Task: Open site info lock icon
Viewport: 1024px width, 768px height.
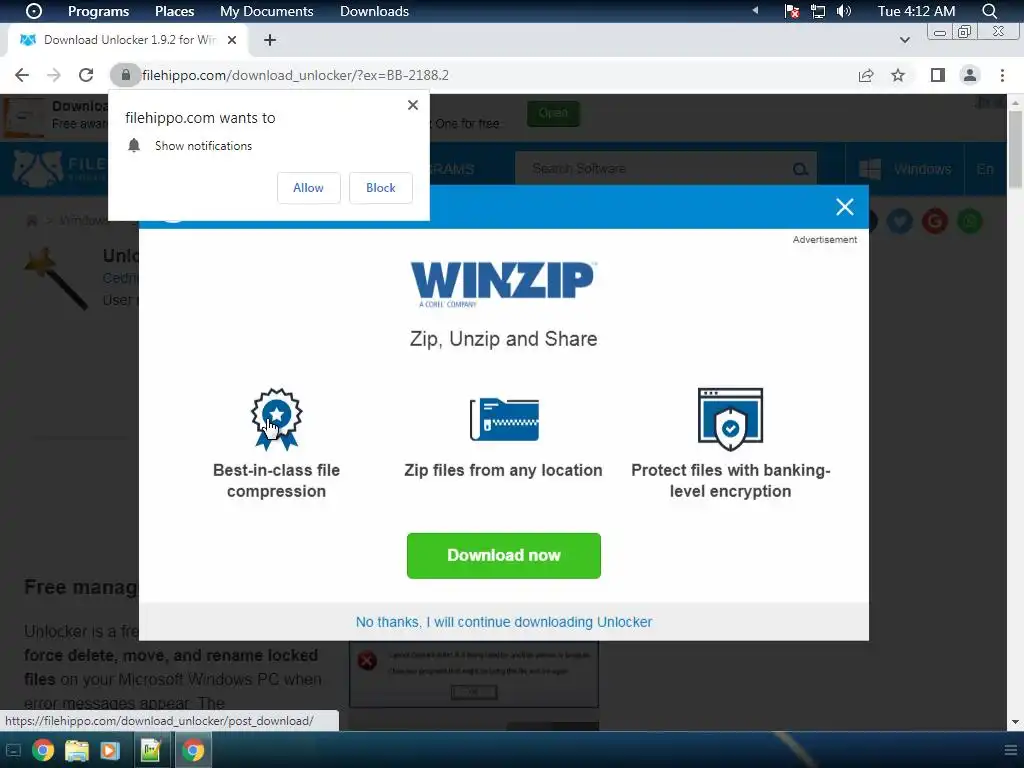Action: (125, 75)
